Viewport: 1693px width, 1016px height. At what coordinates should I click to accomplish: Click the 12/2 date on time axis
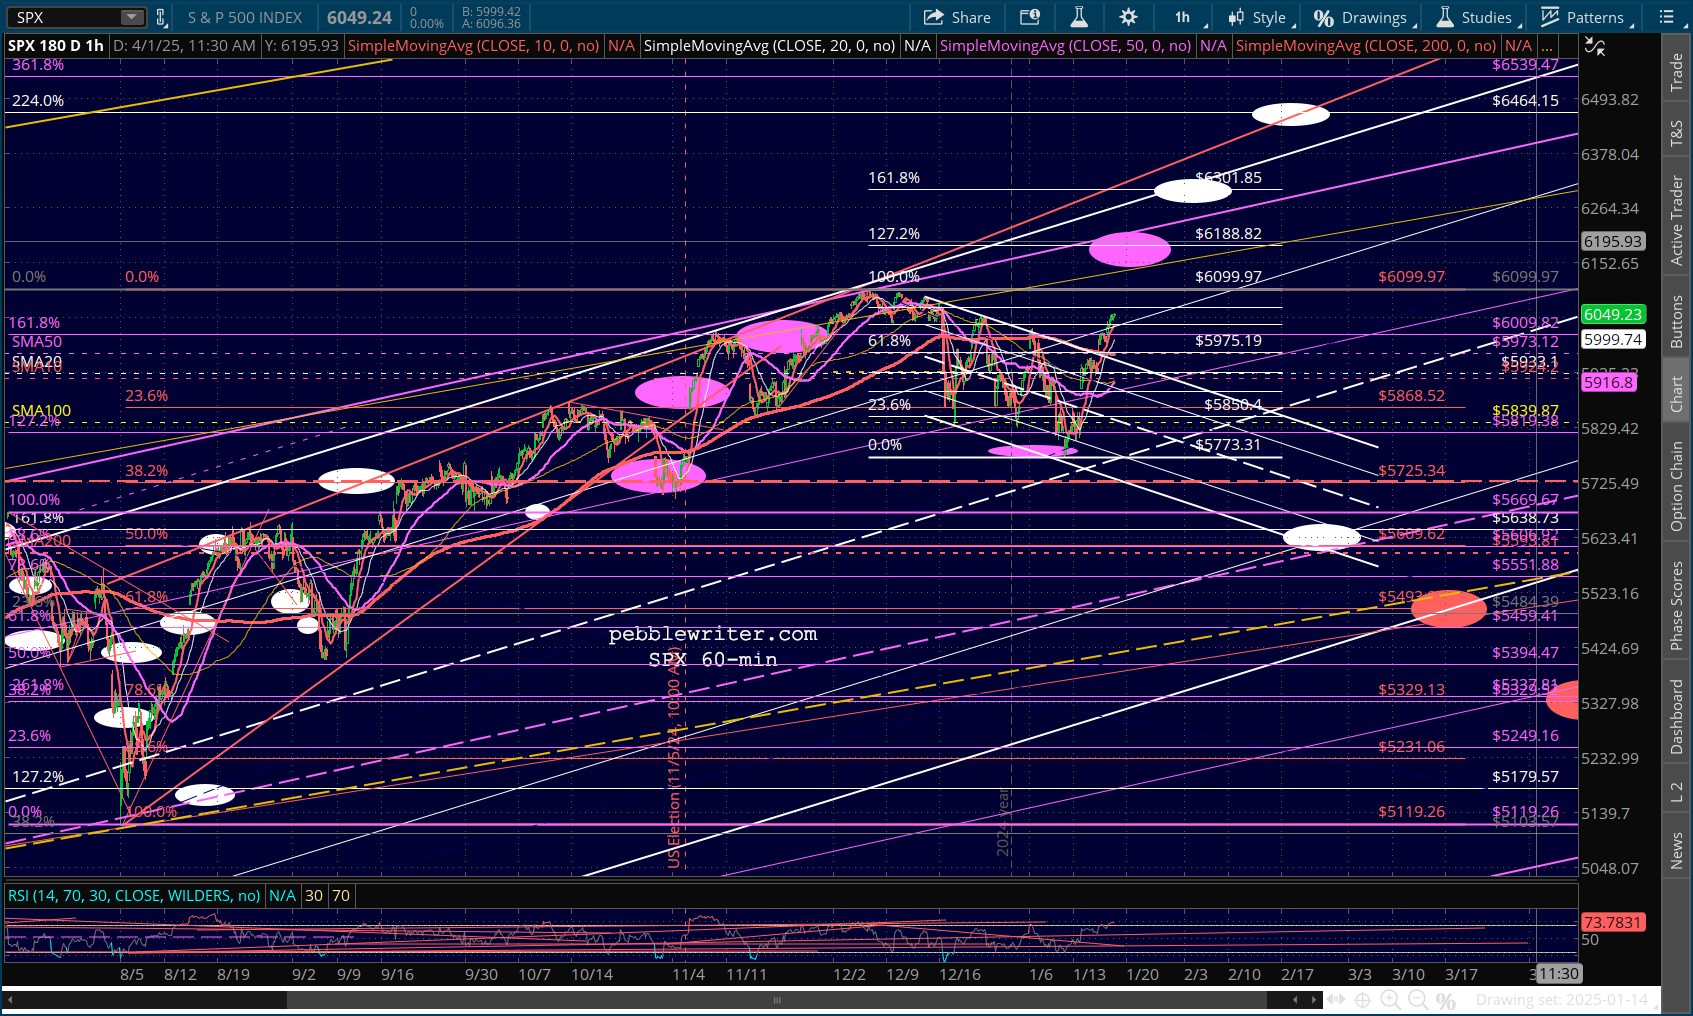pyautogui.click(x=849, y=974)
